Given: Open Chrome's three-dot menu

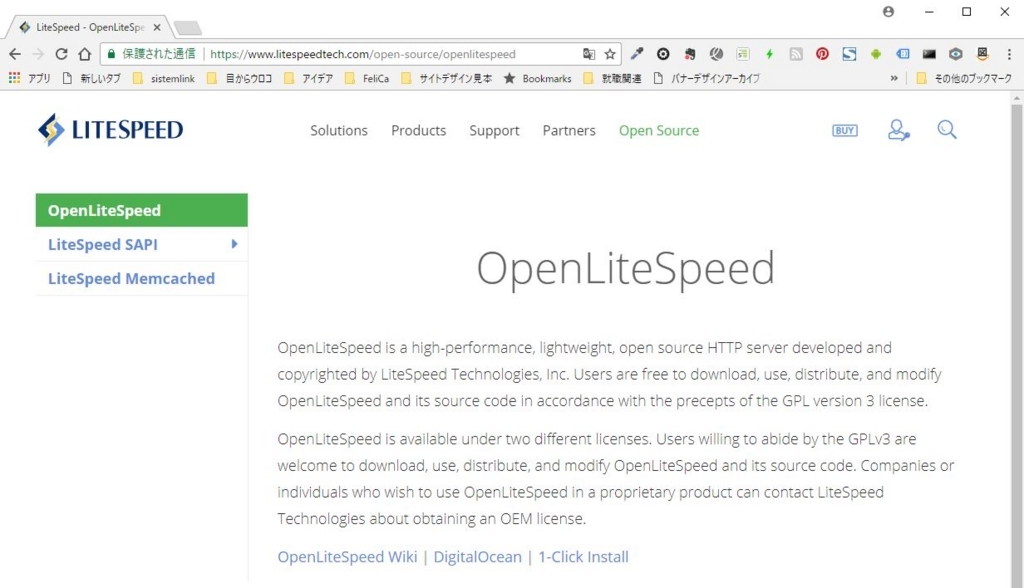Looking at the screenshot, I should (x=1009, y=54).
